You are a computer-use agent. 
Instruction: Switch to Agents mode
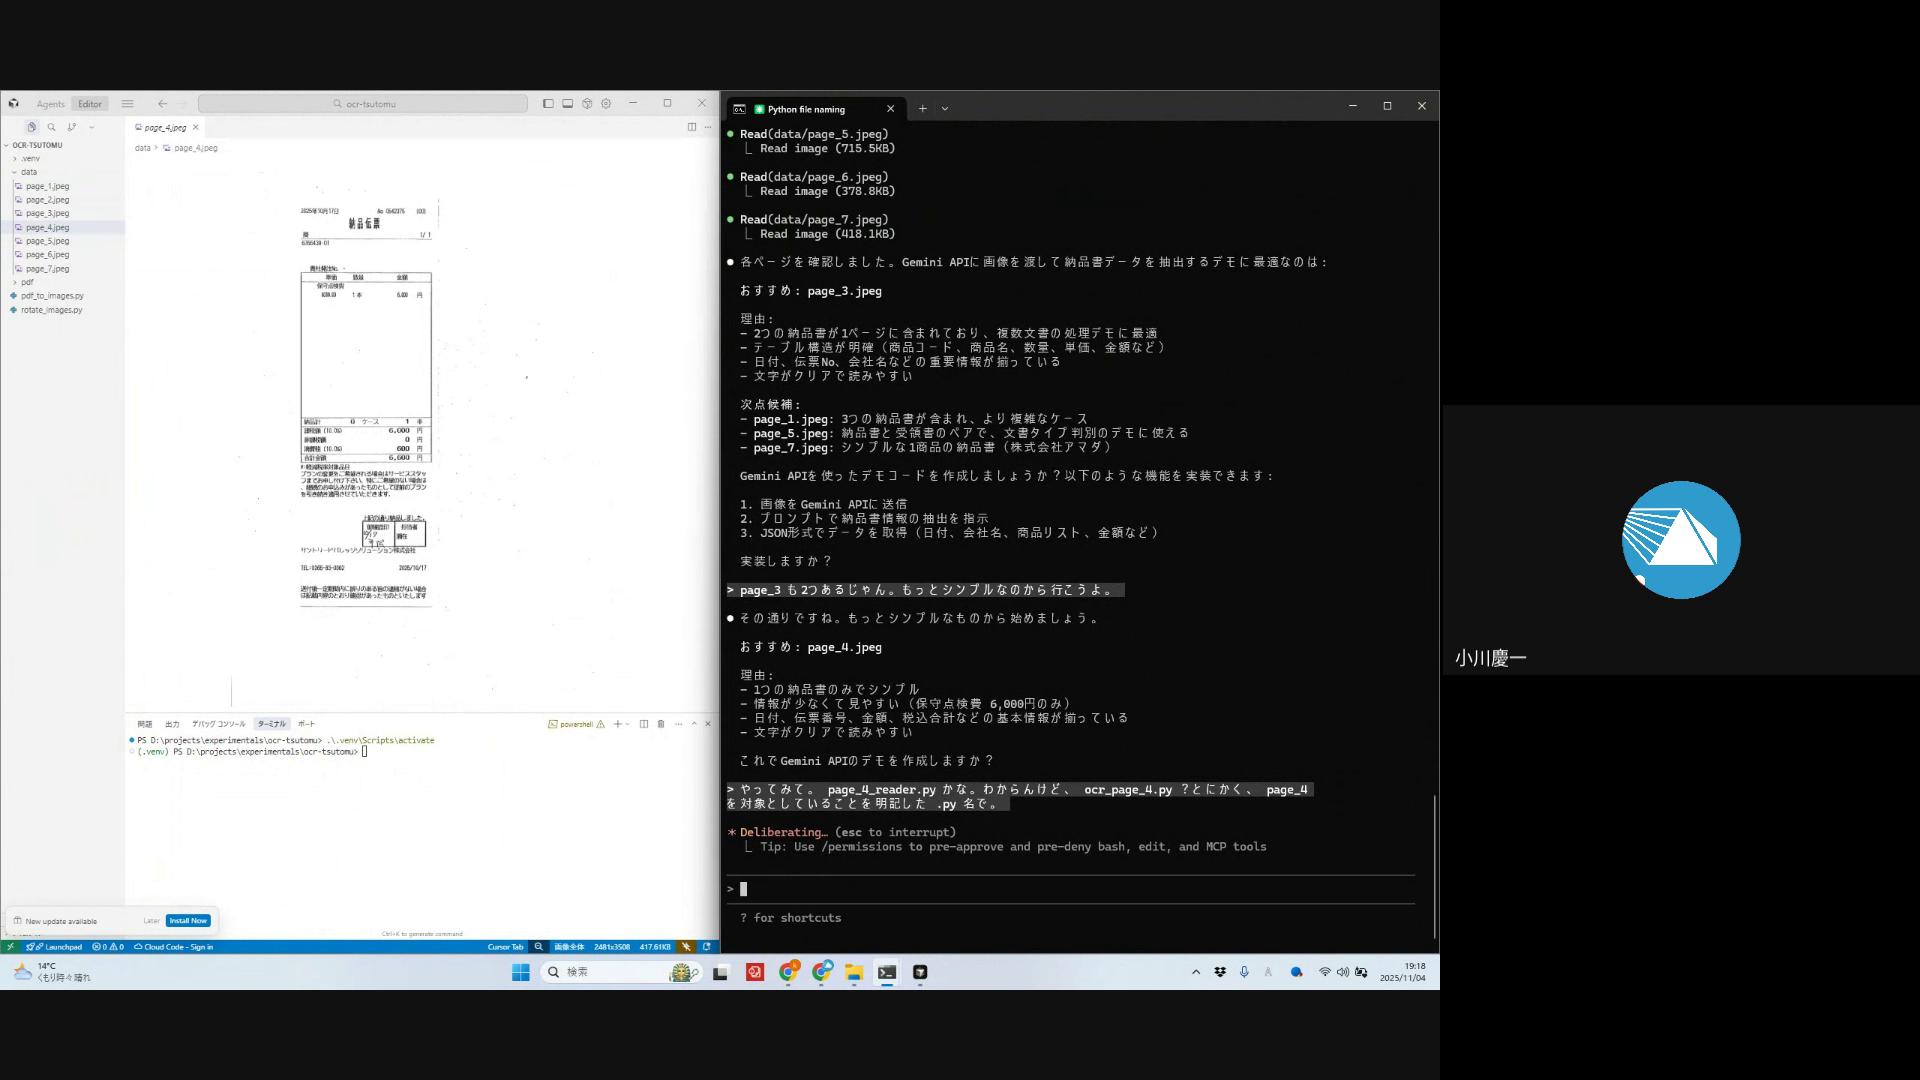50,104
